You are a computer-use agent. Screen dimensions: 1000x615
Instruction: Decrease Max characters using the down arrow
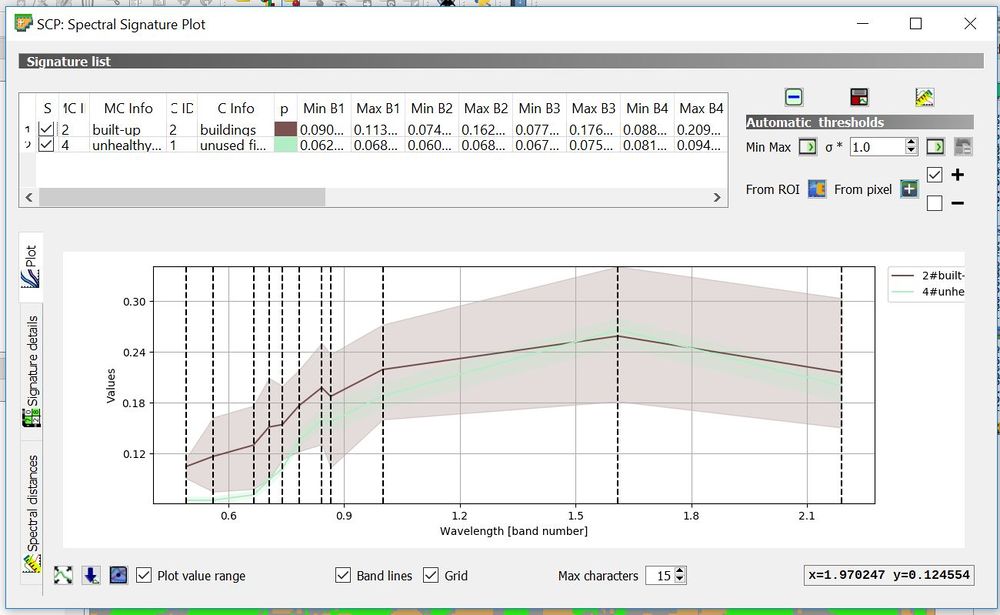click(680, 580)
